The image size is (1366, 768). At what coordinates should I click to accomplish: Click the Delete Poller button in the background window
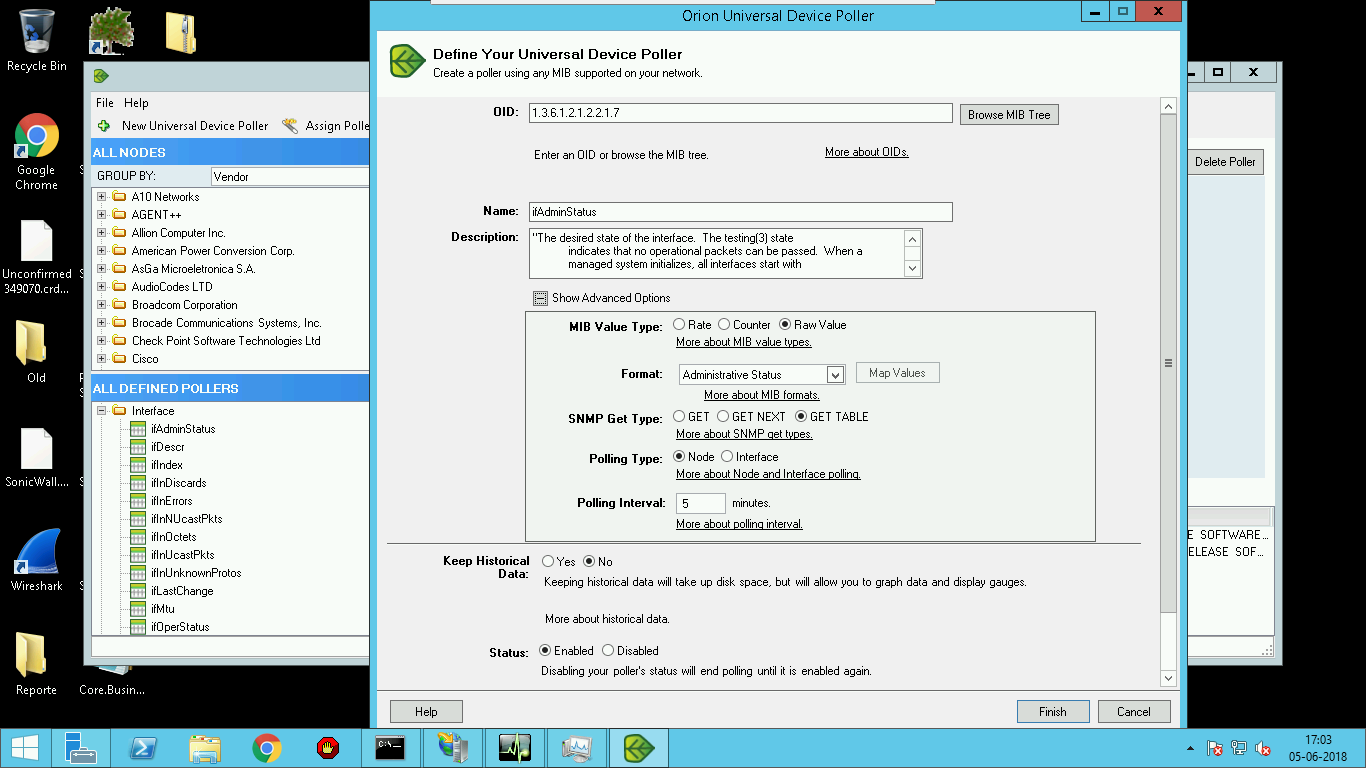(1226, 162)
